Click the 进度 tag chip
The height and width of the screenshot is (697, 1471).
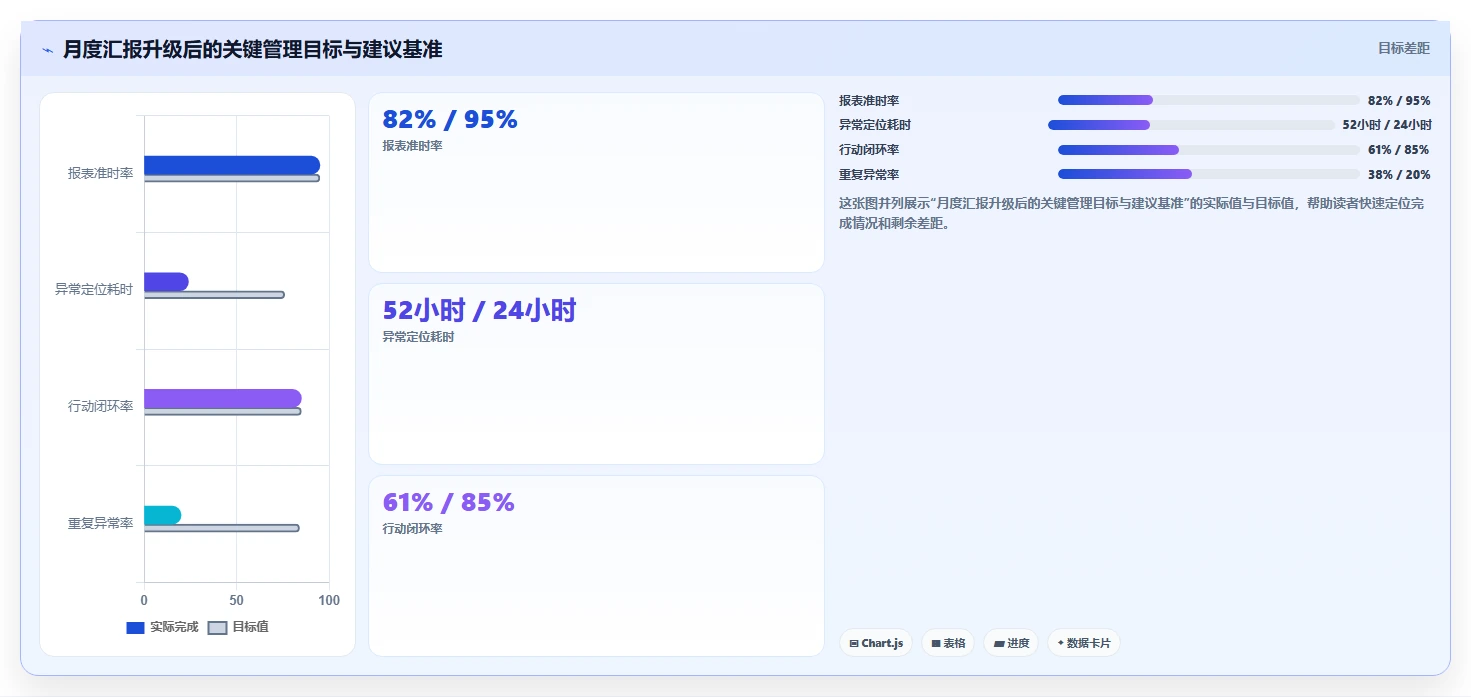point(1012,643)
